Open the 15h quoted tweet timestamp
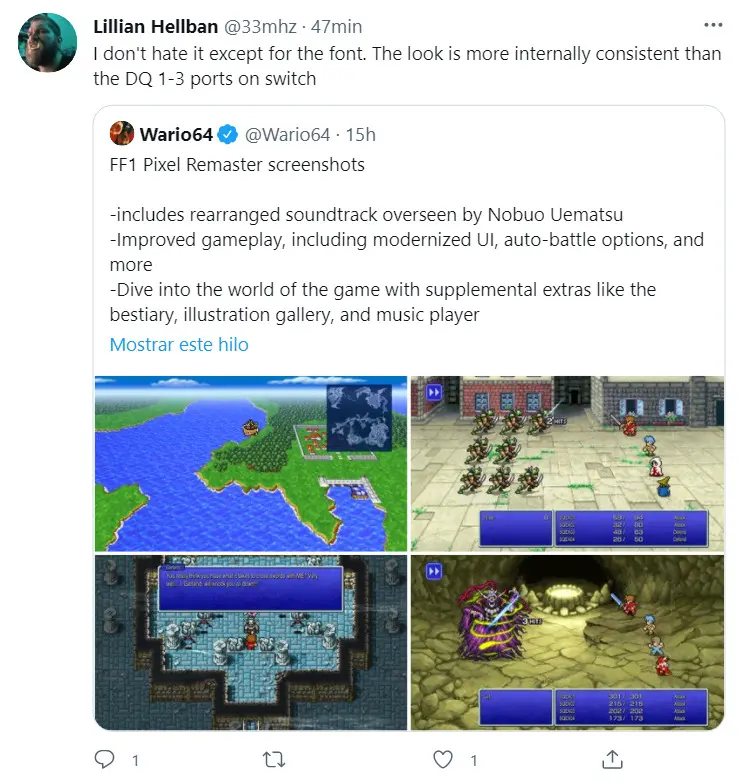 pyautogui.click(x=361, y=135)
